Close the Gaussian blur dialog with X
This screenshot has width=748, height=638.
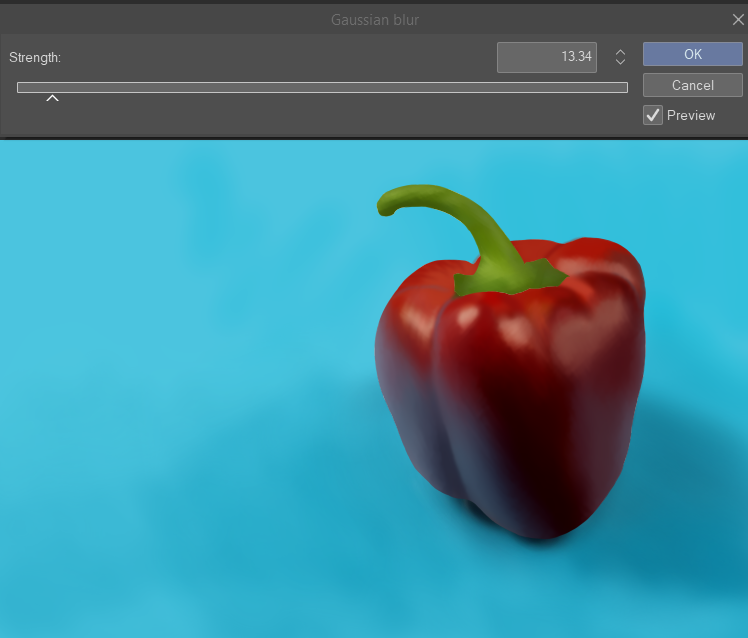coord(737,19)
